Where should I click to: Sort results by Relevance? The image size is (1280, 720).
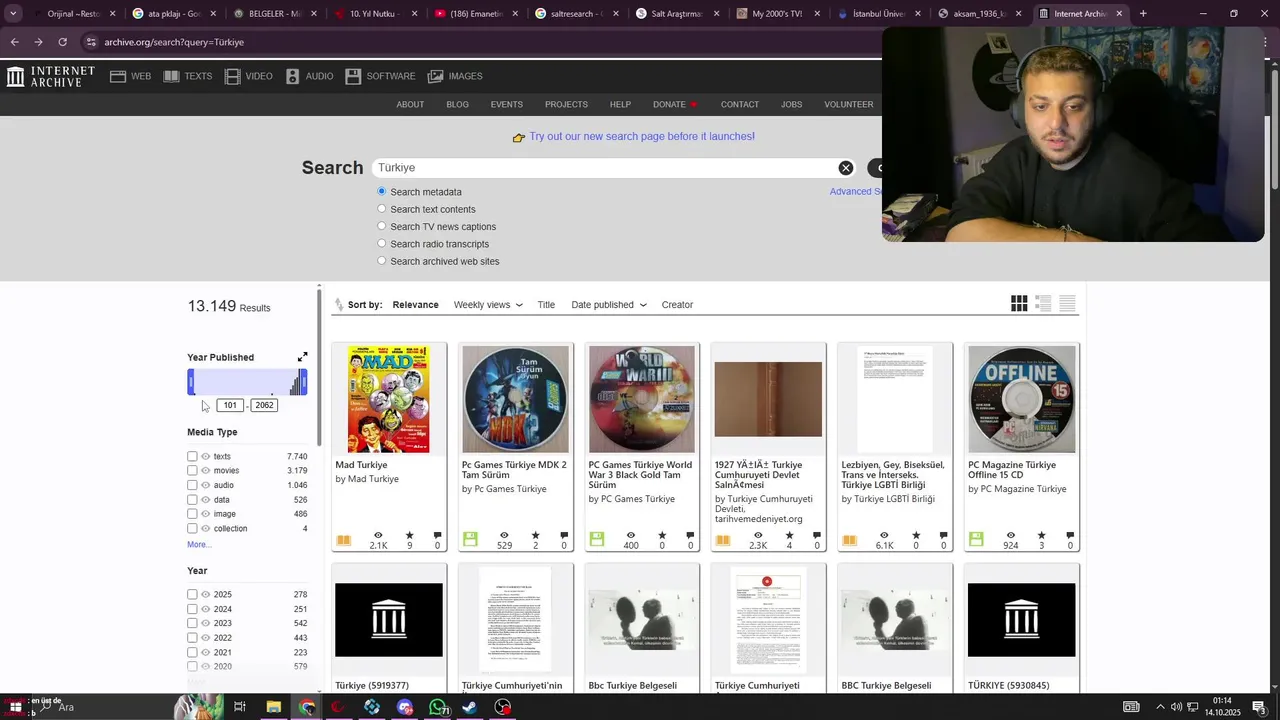click(x=415, y=305)
